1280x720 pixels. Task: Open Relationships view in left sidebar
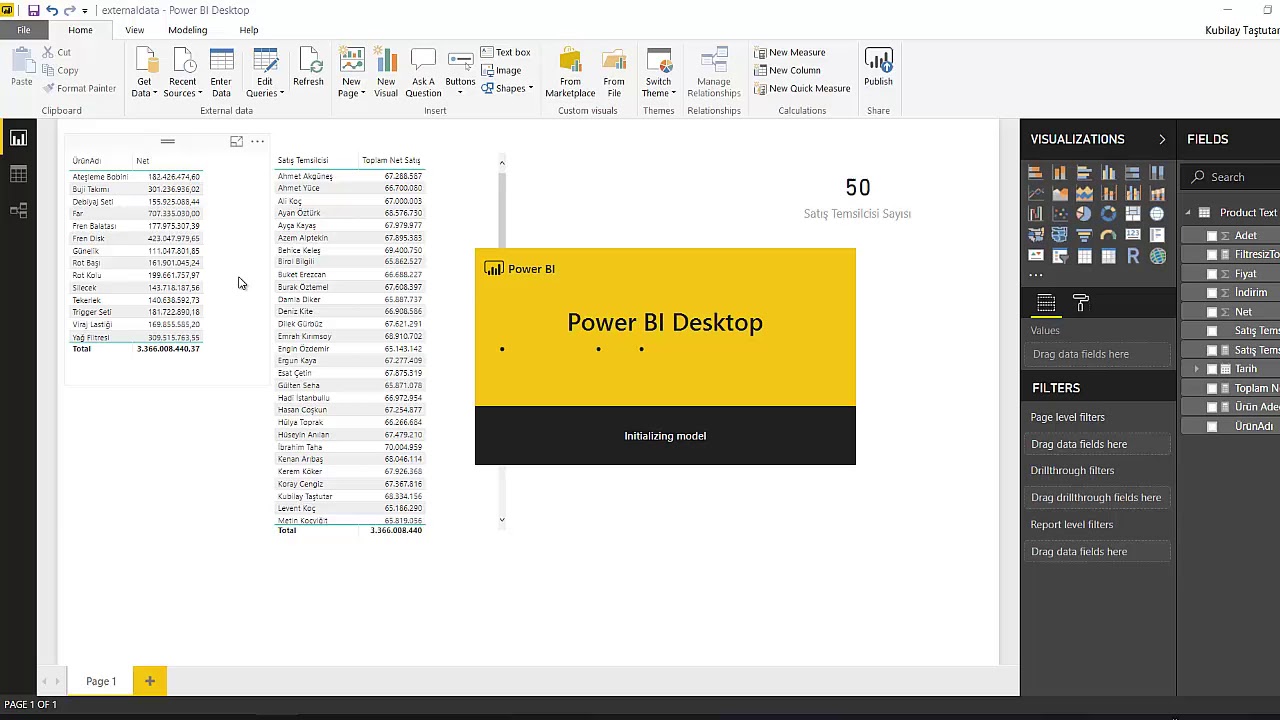pyautogui.click(x=18, y=211)
